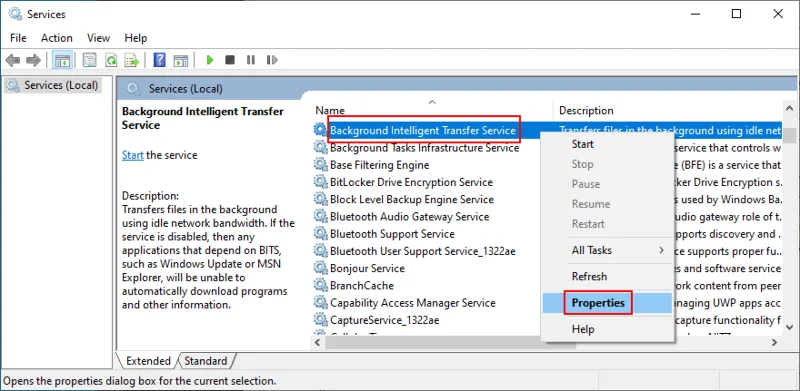This screenshot has width=800, height=391.
Task: Select Background Intelligent Transfer Service row
Action: pyautogui.click(x=423, y=130)
